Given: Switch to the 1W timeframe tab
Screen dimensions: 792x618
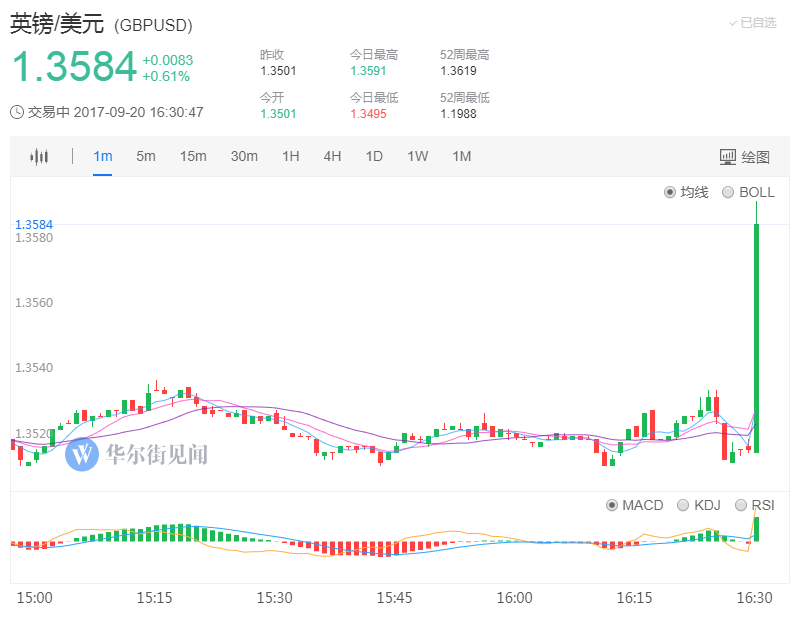Looking at the screenshot, I should click(418, 157).
